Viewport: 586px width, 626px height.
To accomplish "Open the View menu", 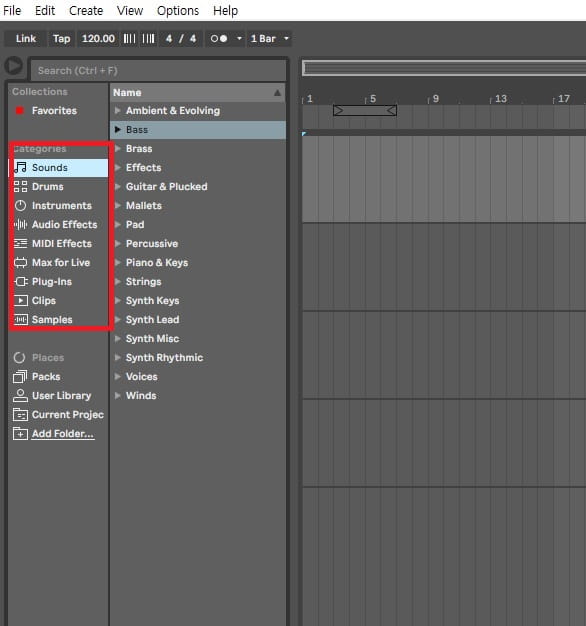I will 130,10.
